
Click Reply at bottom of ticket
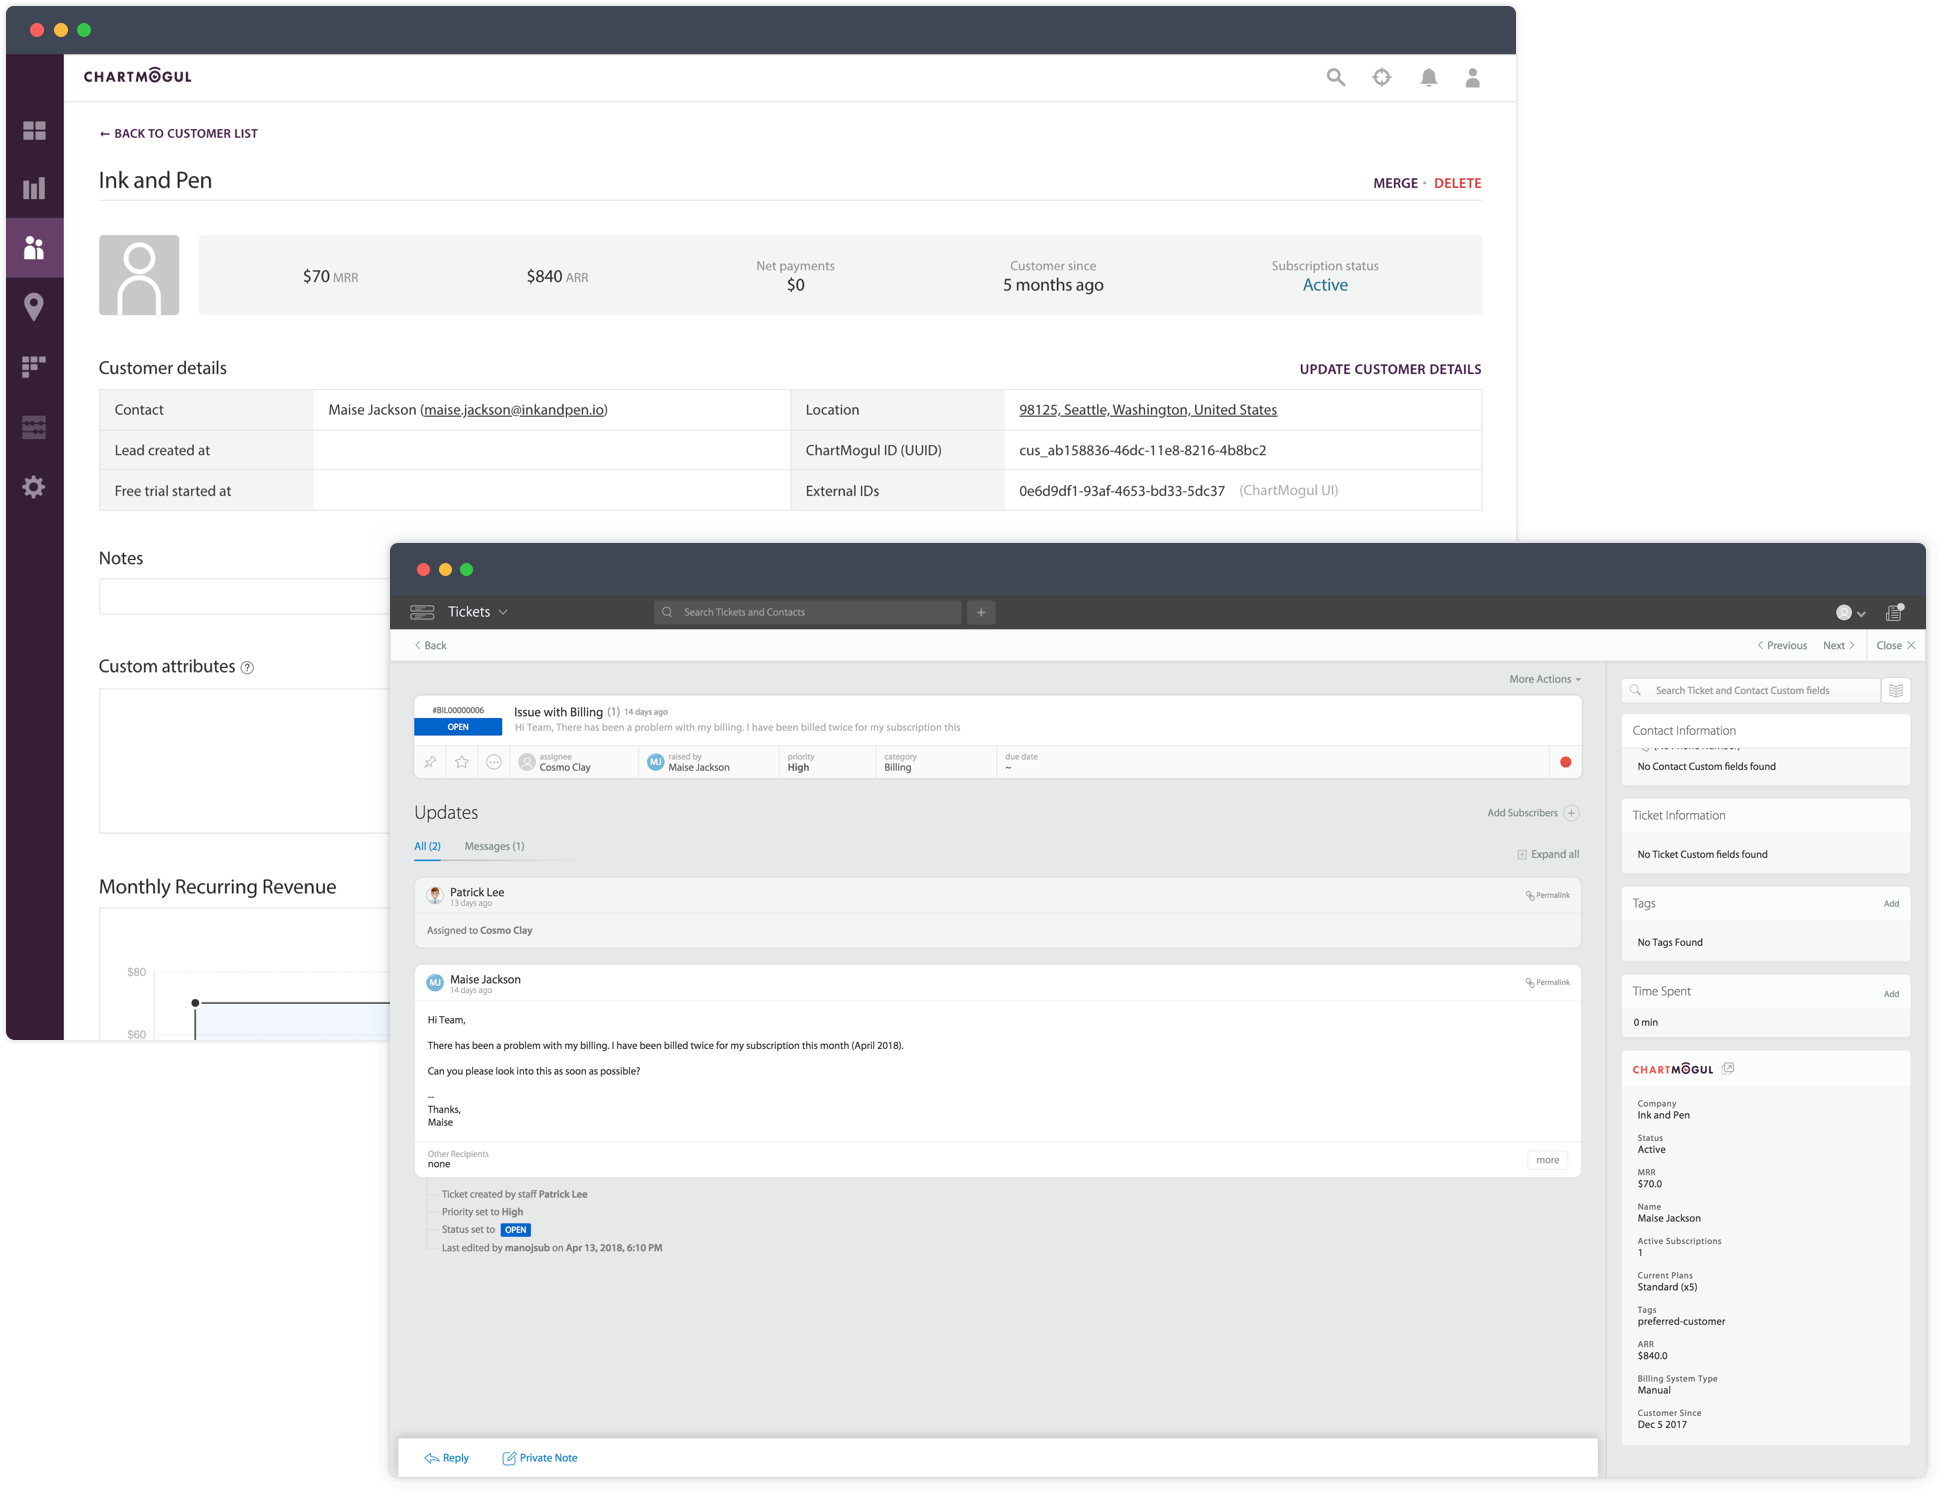point(447,1458)
